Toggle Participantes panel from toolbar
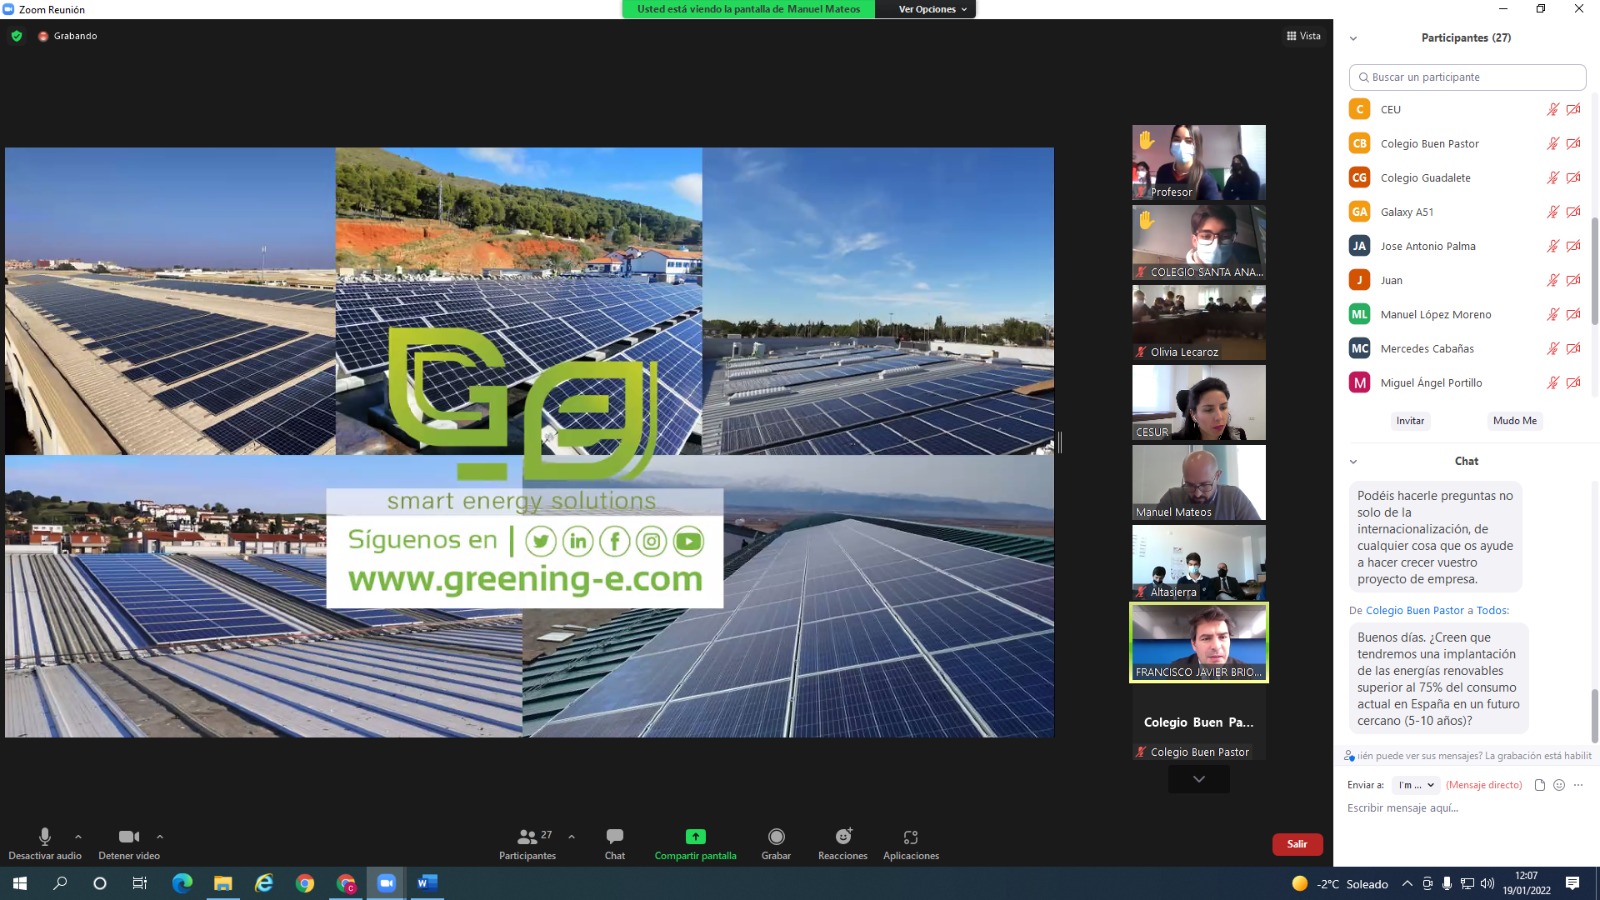 point(527,837)
